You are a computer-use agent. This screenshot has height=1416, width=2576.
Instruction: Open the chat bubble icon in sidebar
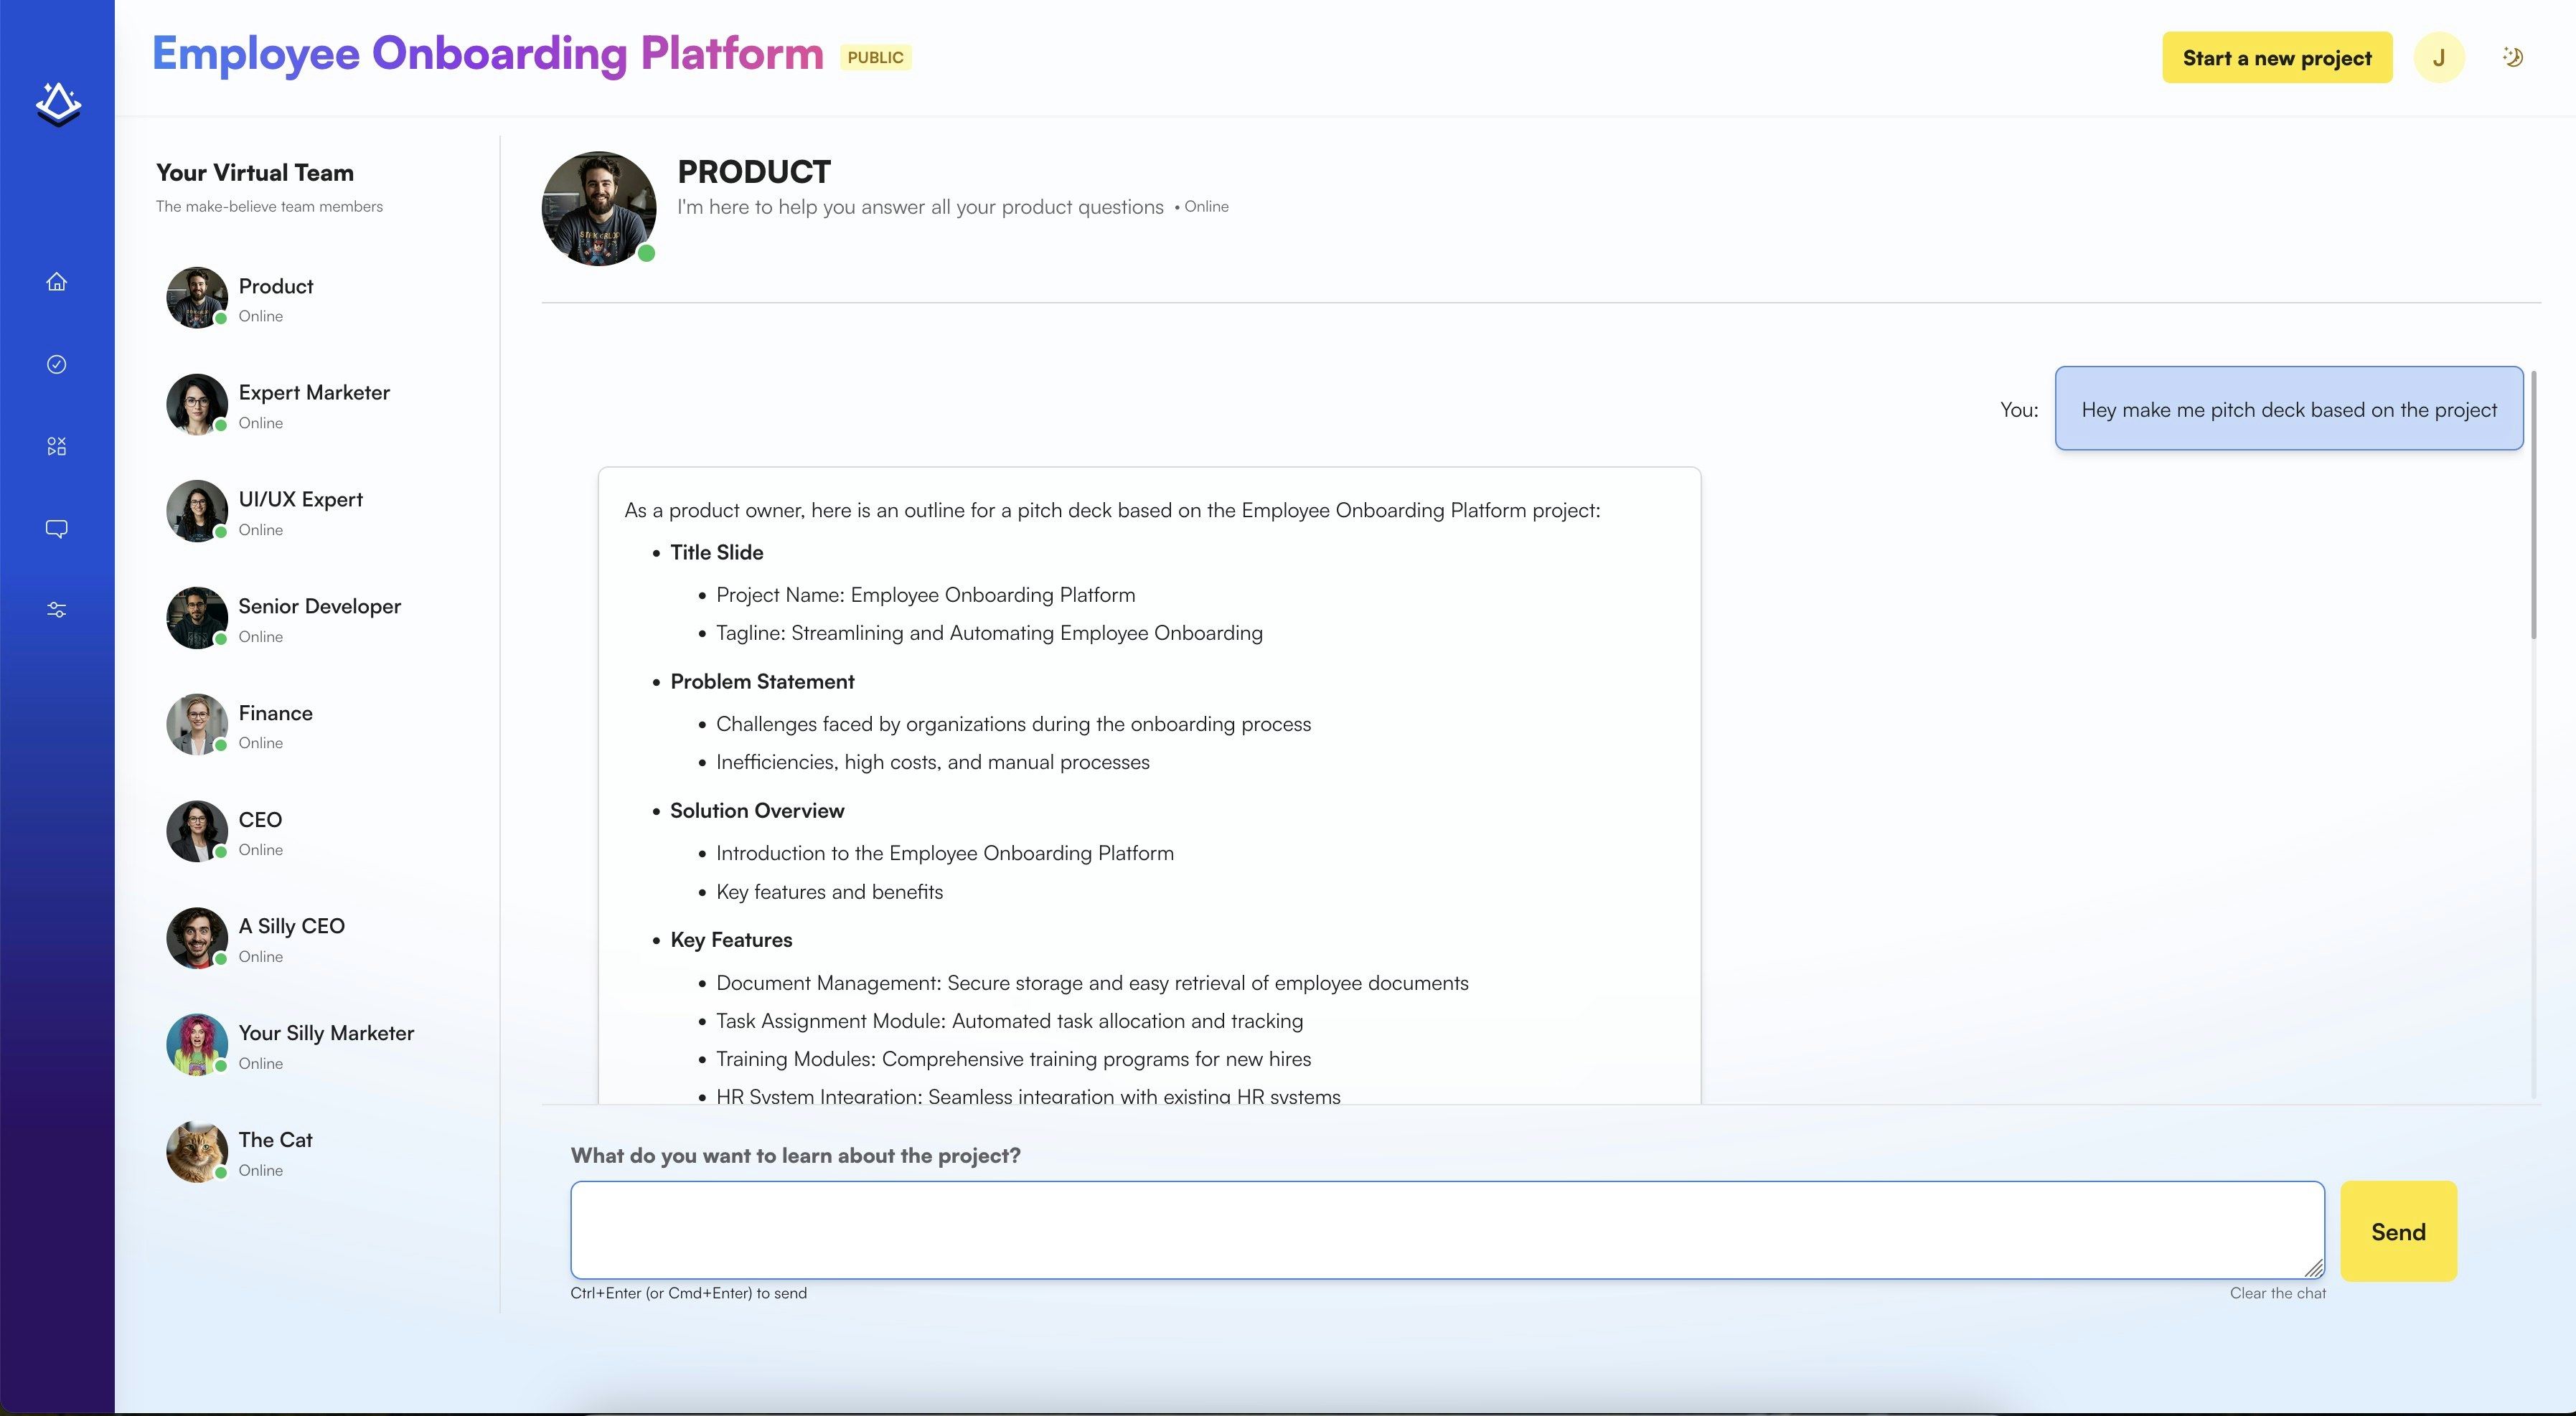click(57, 528)
